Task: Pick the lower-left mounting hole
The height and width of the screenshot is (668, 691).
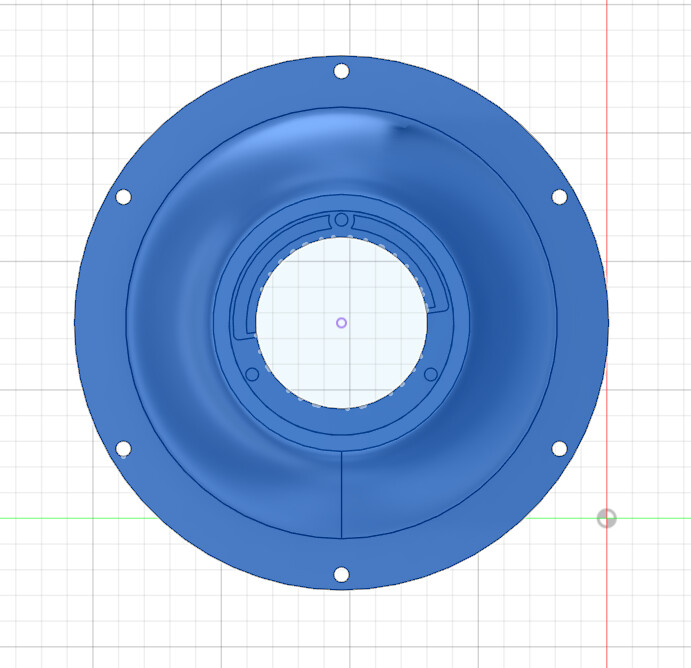Action: point(124,448)
